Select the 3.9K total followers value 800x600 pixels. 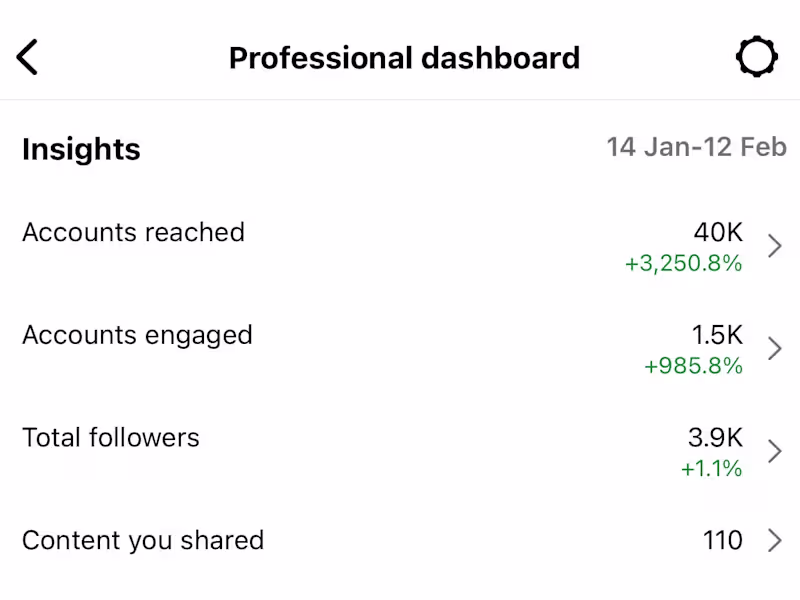pyautogui.click(x=715, y=438)
